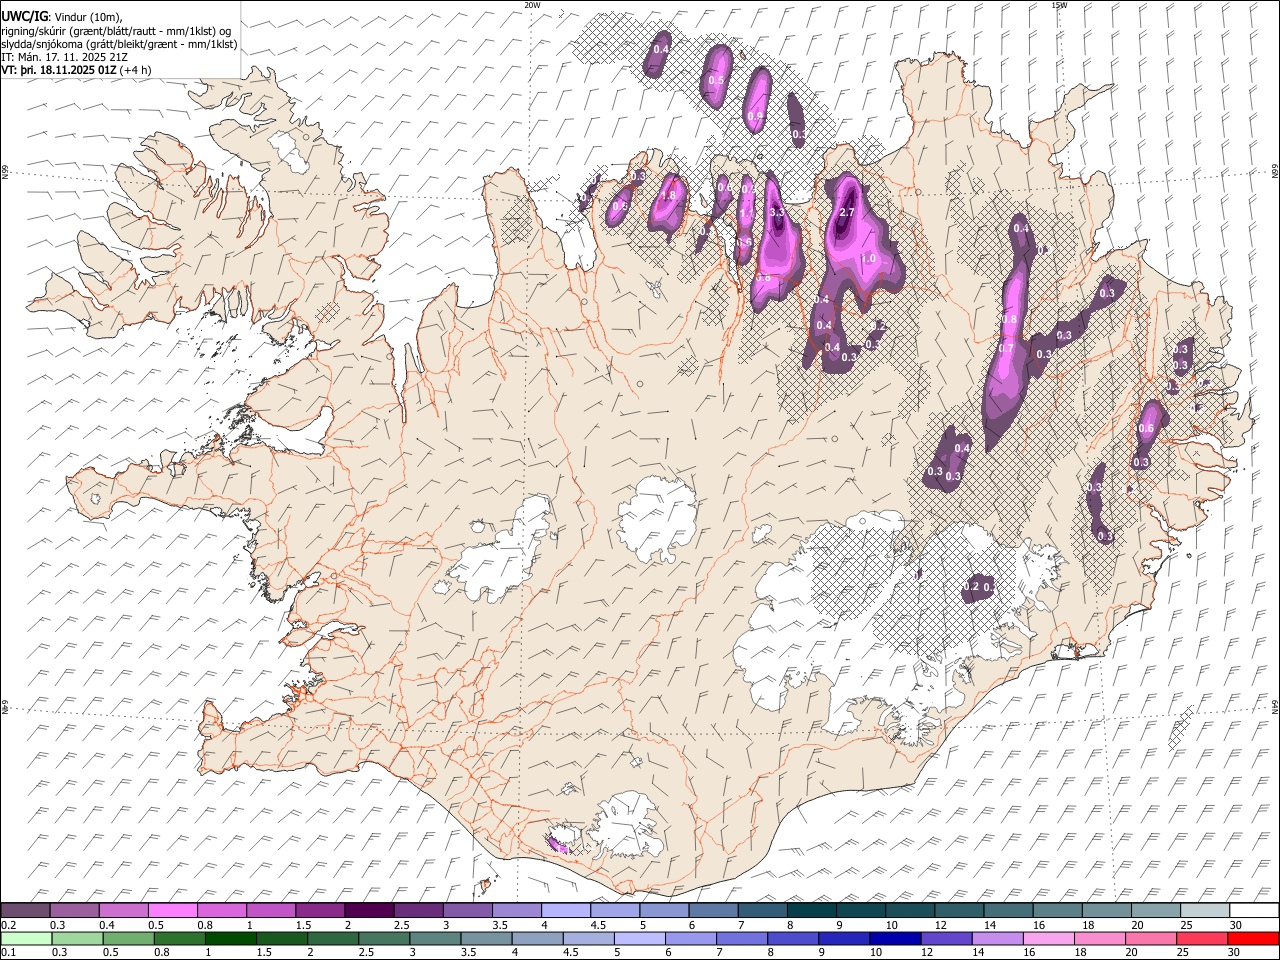Click the initial time 'IT: Mán. 17. 11. 2025 21Z'
The width and height of the screenshot is (1280, 960).
(x=64, y=57)
